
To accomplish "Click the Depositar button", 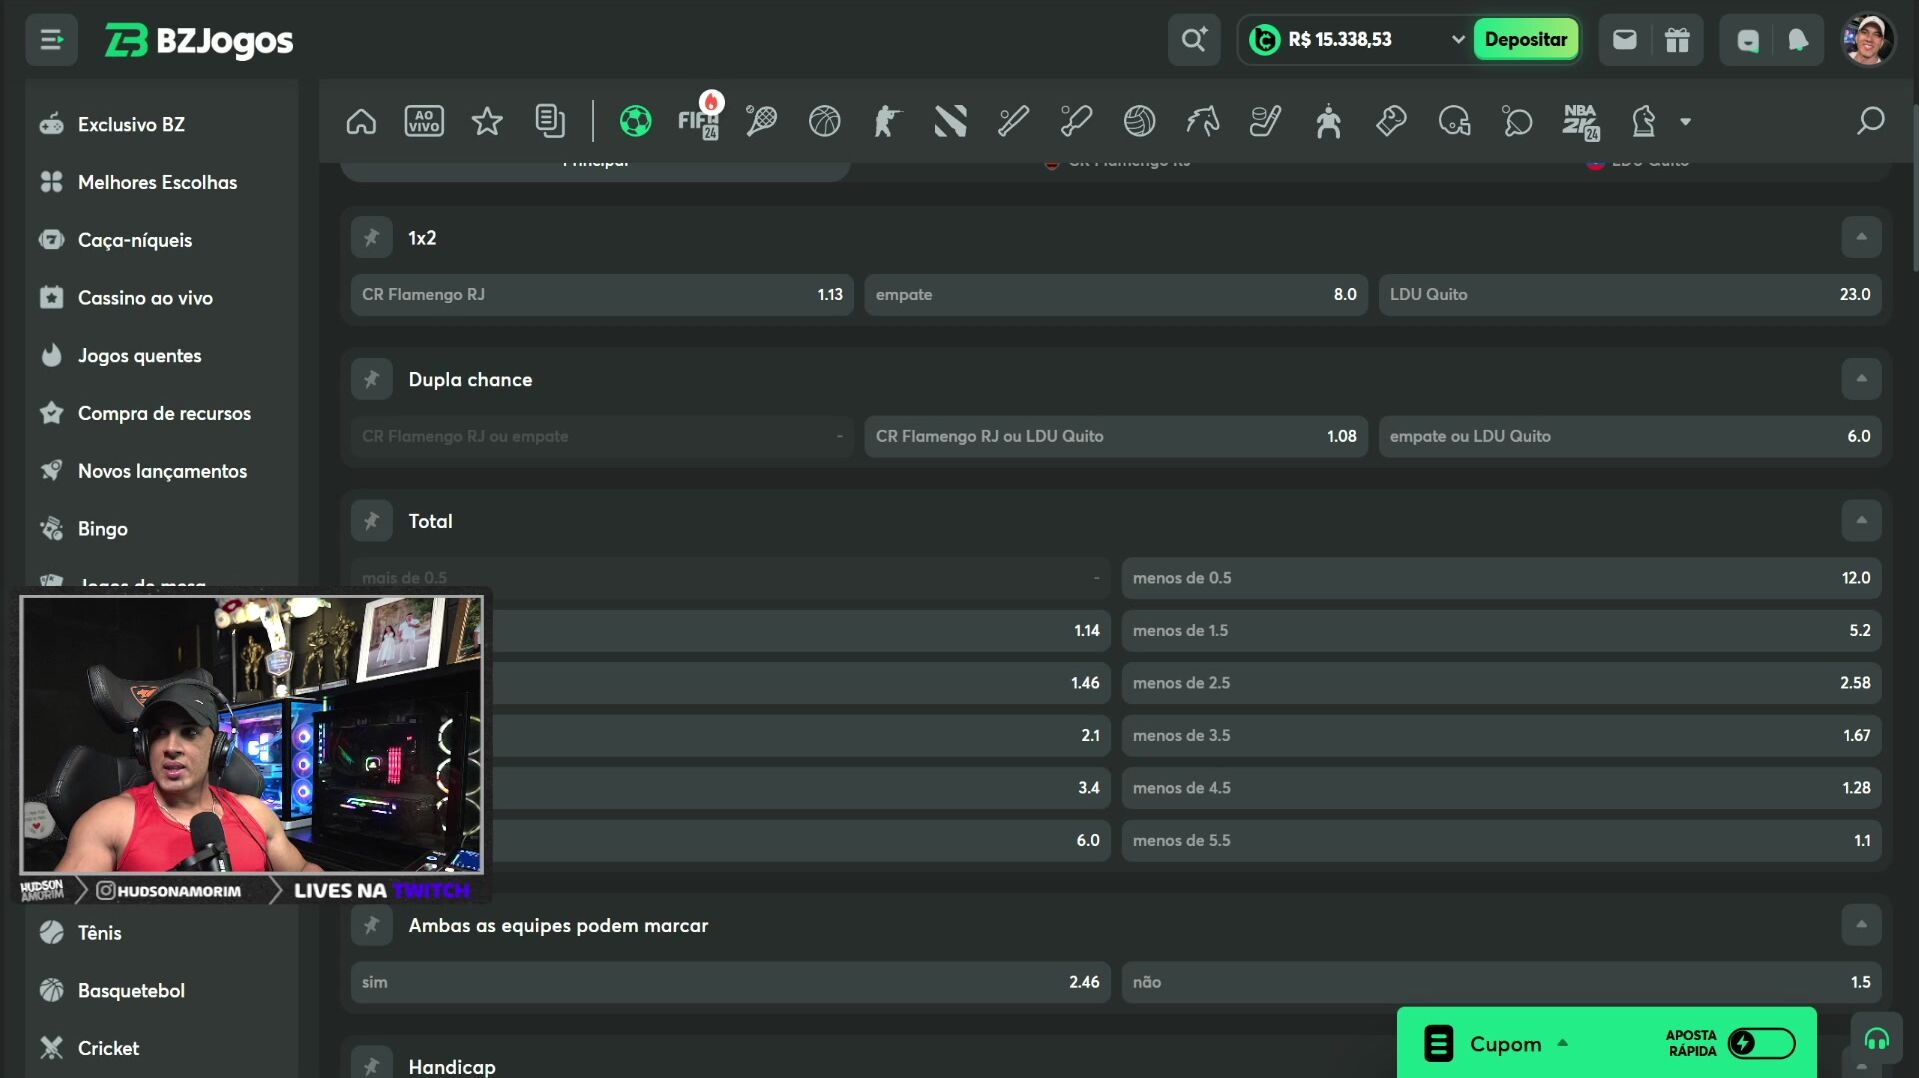I will pos(1525,40).
